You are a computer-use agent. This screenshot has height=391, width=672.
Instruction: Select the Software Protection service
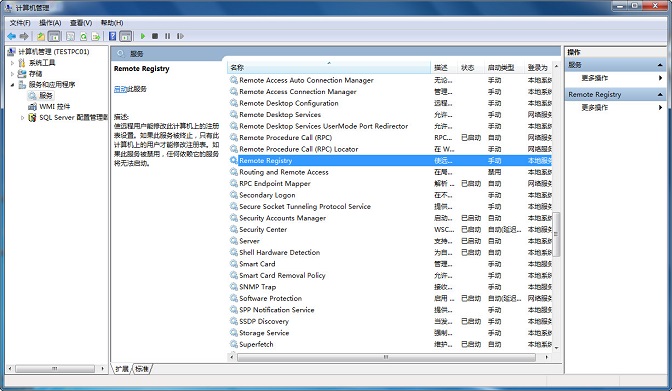point(390,298)
